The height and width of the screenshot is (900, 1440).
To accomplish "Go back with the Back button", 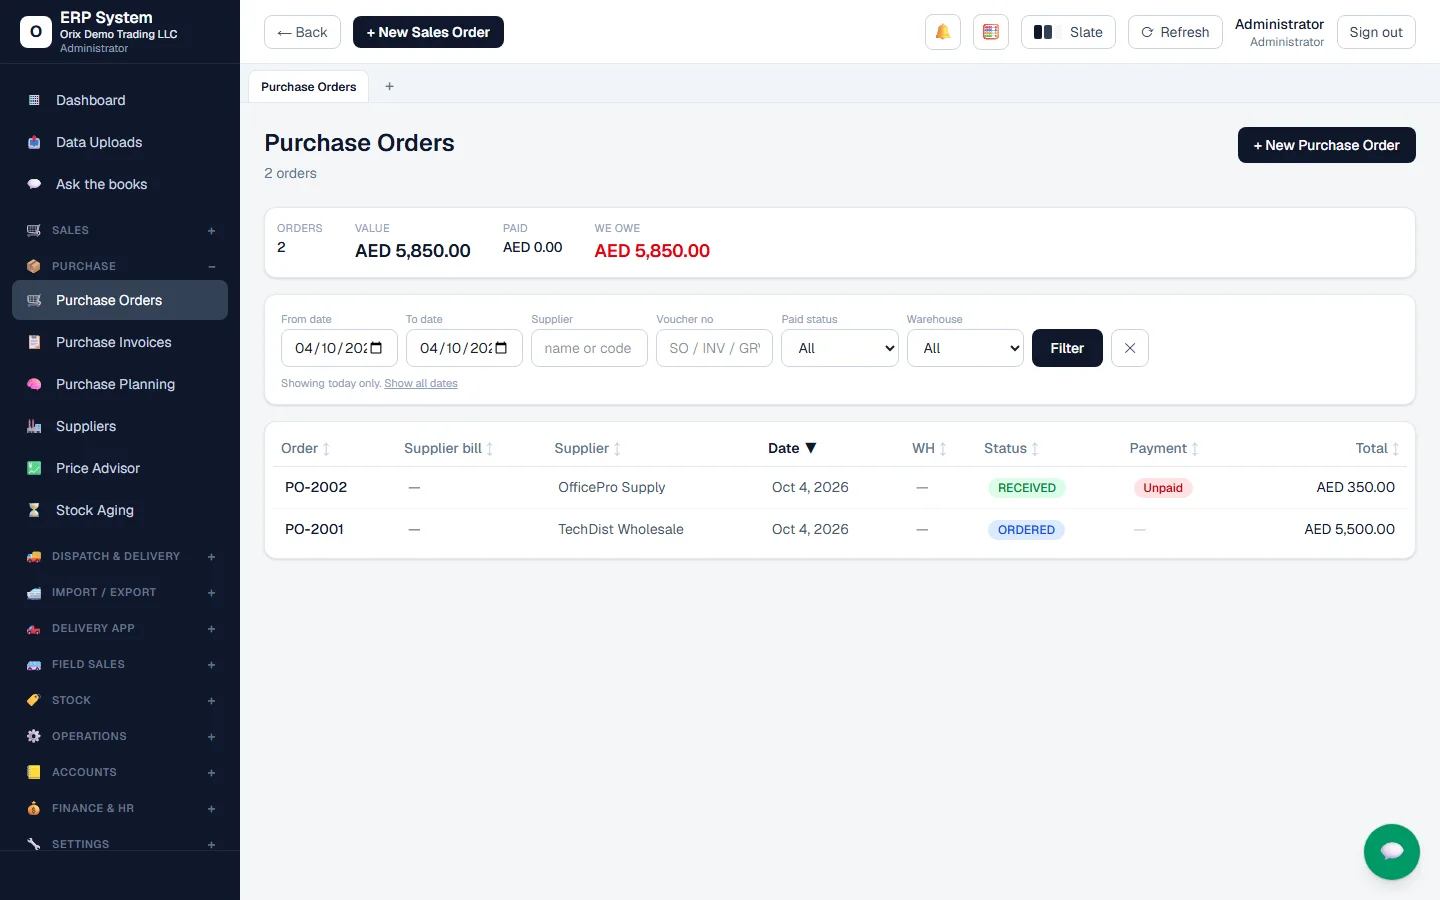I will 302,32.
